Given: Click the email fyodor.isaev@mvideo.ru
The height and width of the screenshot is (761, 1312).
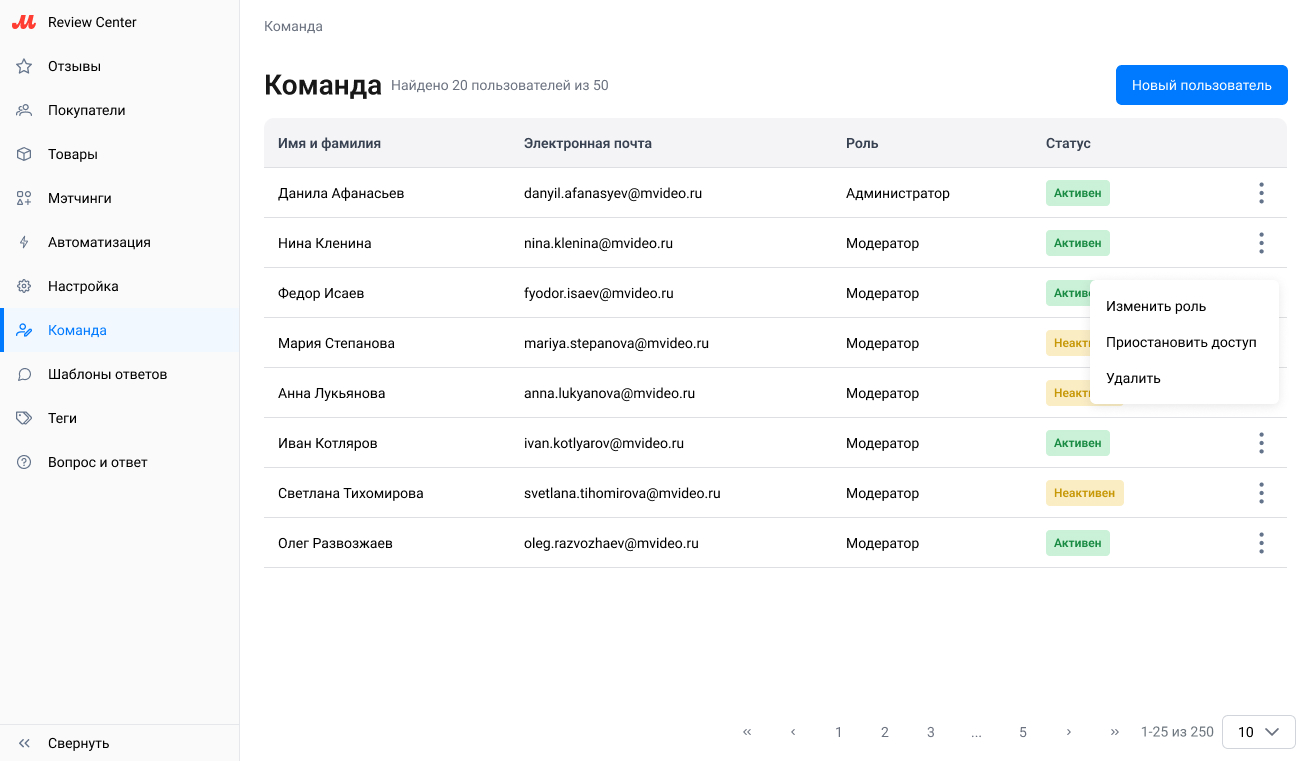Looking at the screenshot, I should pyautogui.click(x=599, y=293).
